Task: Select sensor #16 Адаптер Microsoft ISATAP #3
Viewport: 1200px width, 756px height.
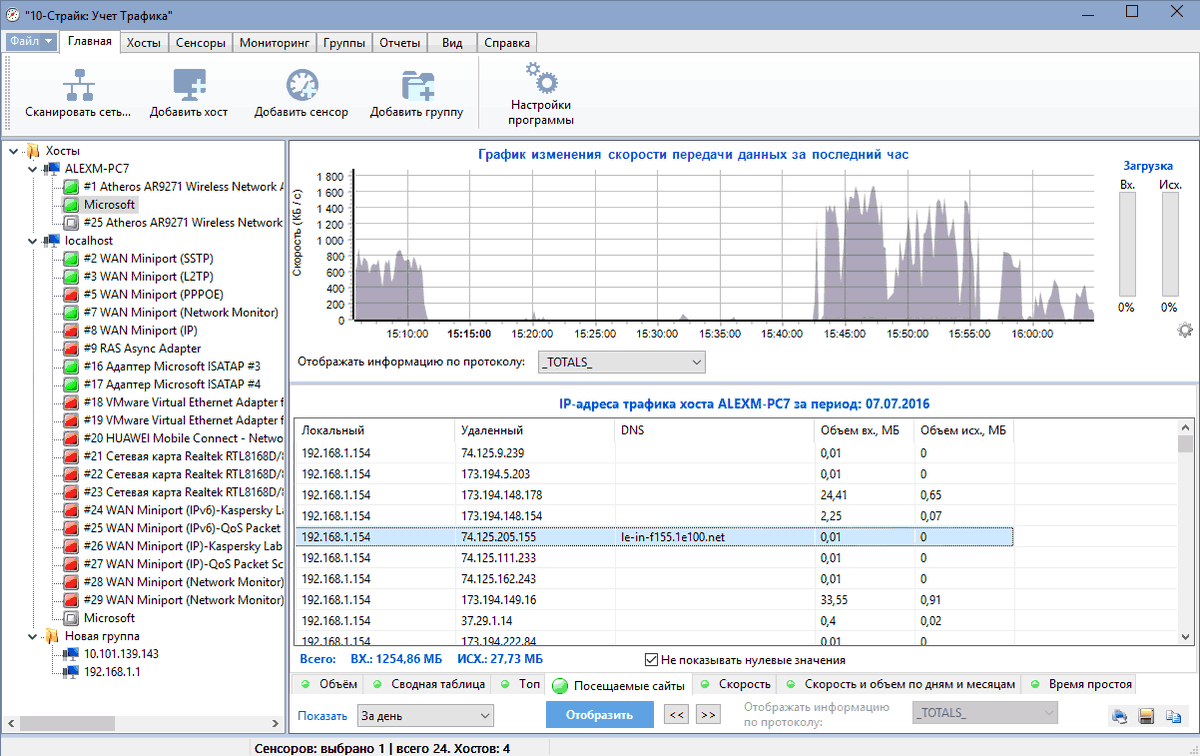Action: 162,367
